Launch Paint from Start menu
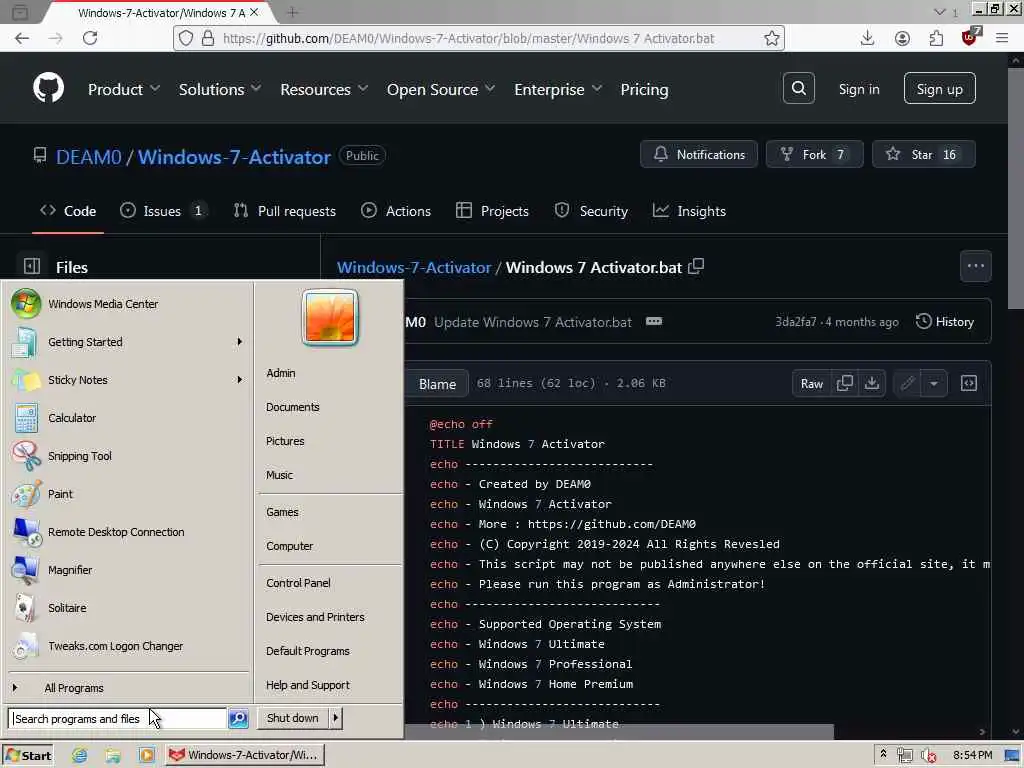 [x=126, y=494]
